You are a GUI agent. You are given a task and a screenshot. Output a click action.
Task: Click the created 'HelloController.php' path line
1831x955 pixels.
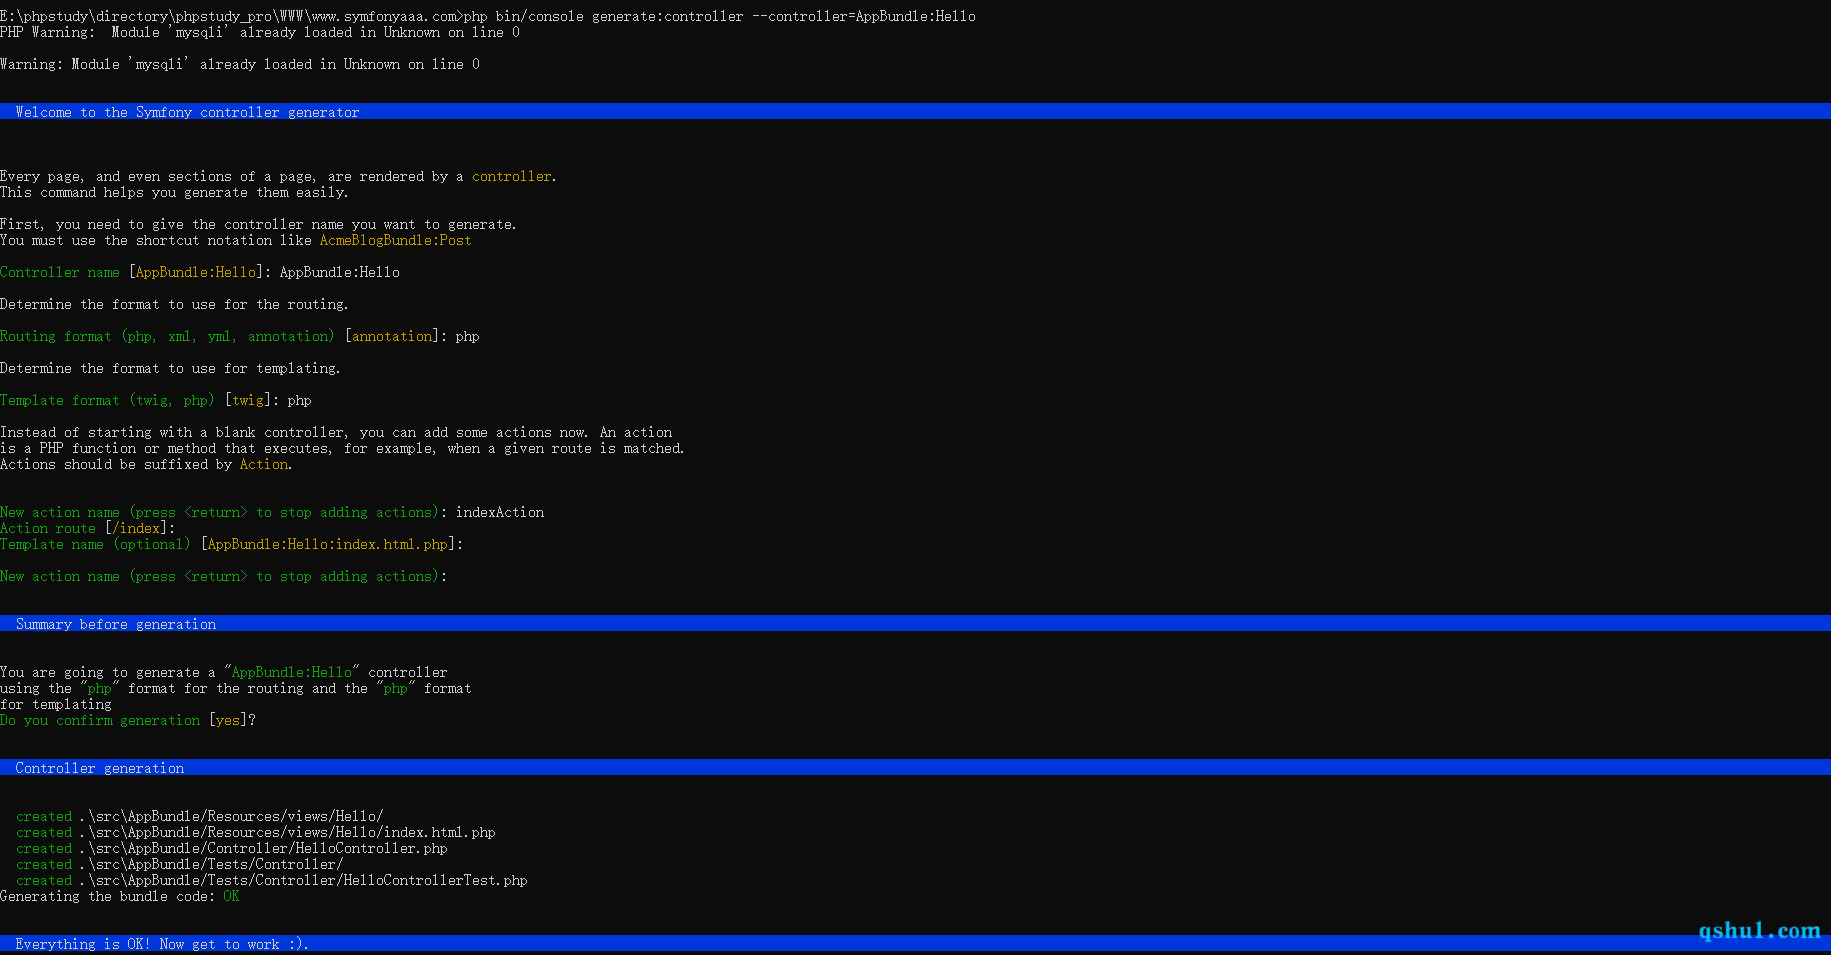pyautogui.click(x=232, y=848)
